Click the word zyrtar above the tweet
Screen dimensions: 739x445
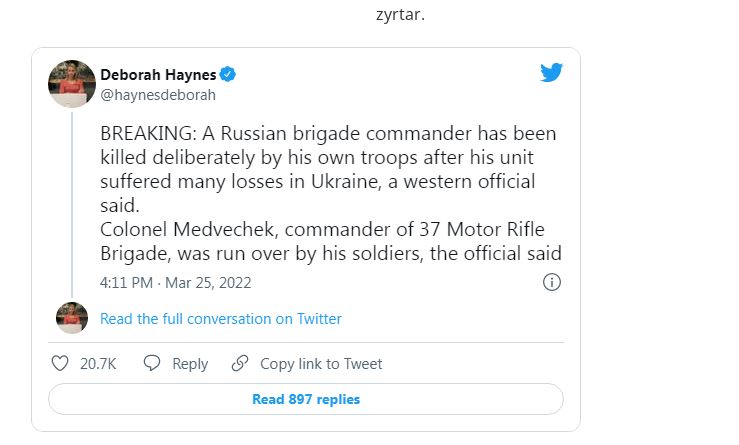pos(400,15)
